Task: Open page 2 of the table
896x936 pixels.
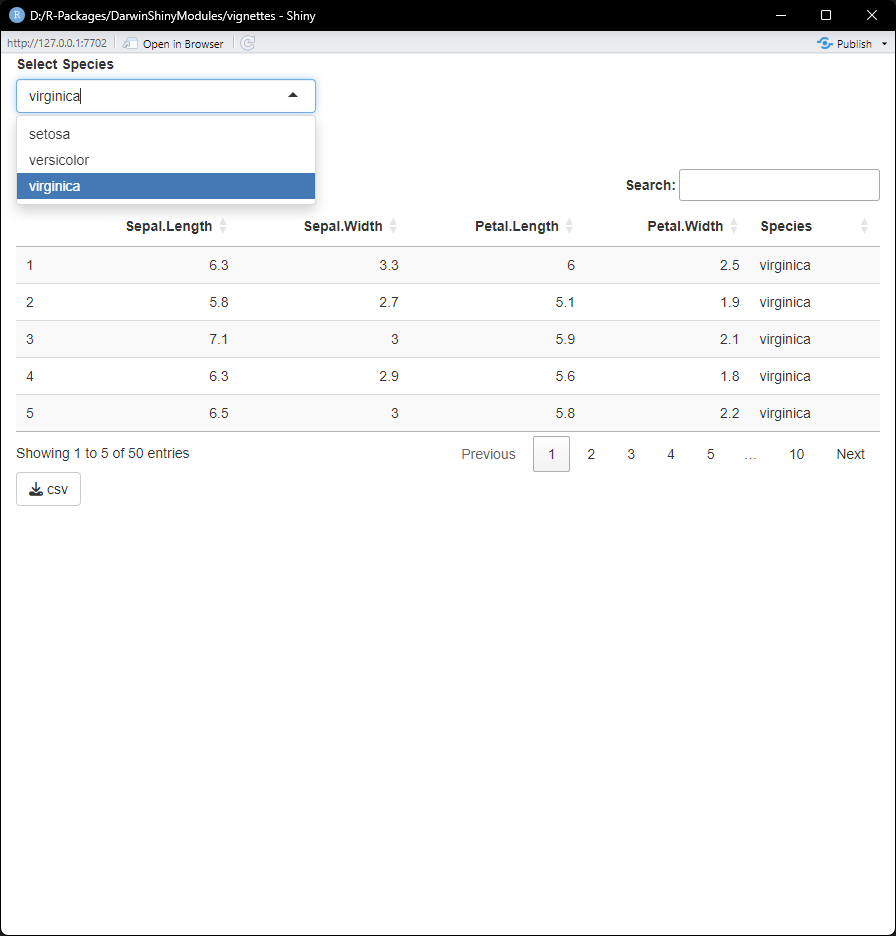Action: point(591,454)
